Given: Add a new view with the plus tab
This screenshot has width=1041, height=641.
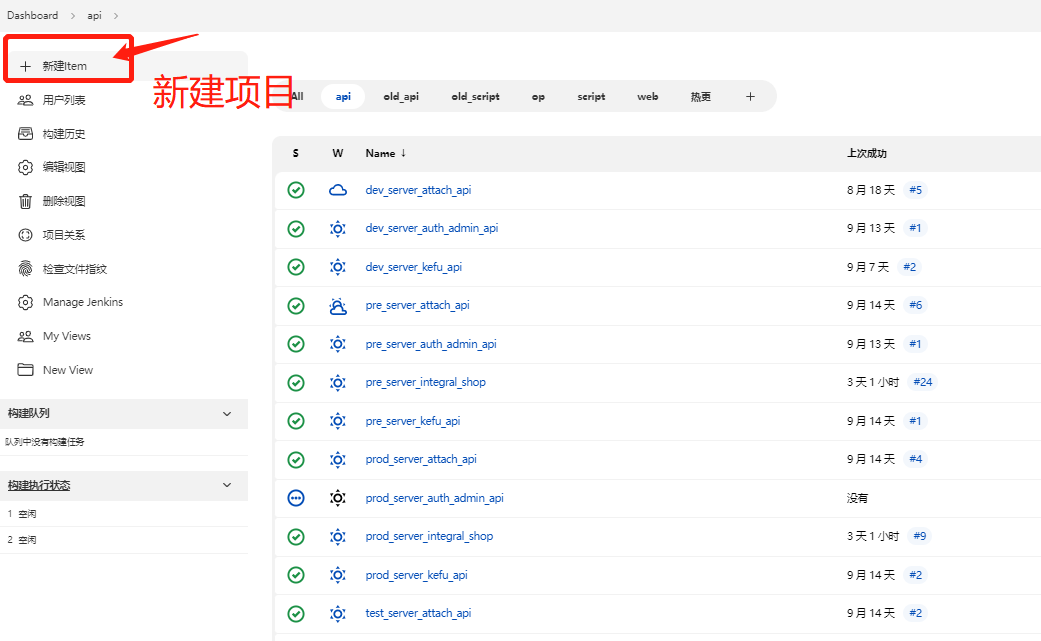Looking at the screenshot, I should click(x=750, y=97).
